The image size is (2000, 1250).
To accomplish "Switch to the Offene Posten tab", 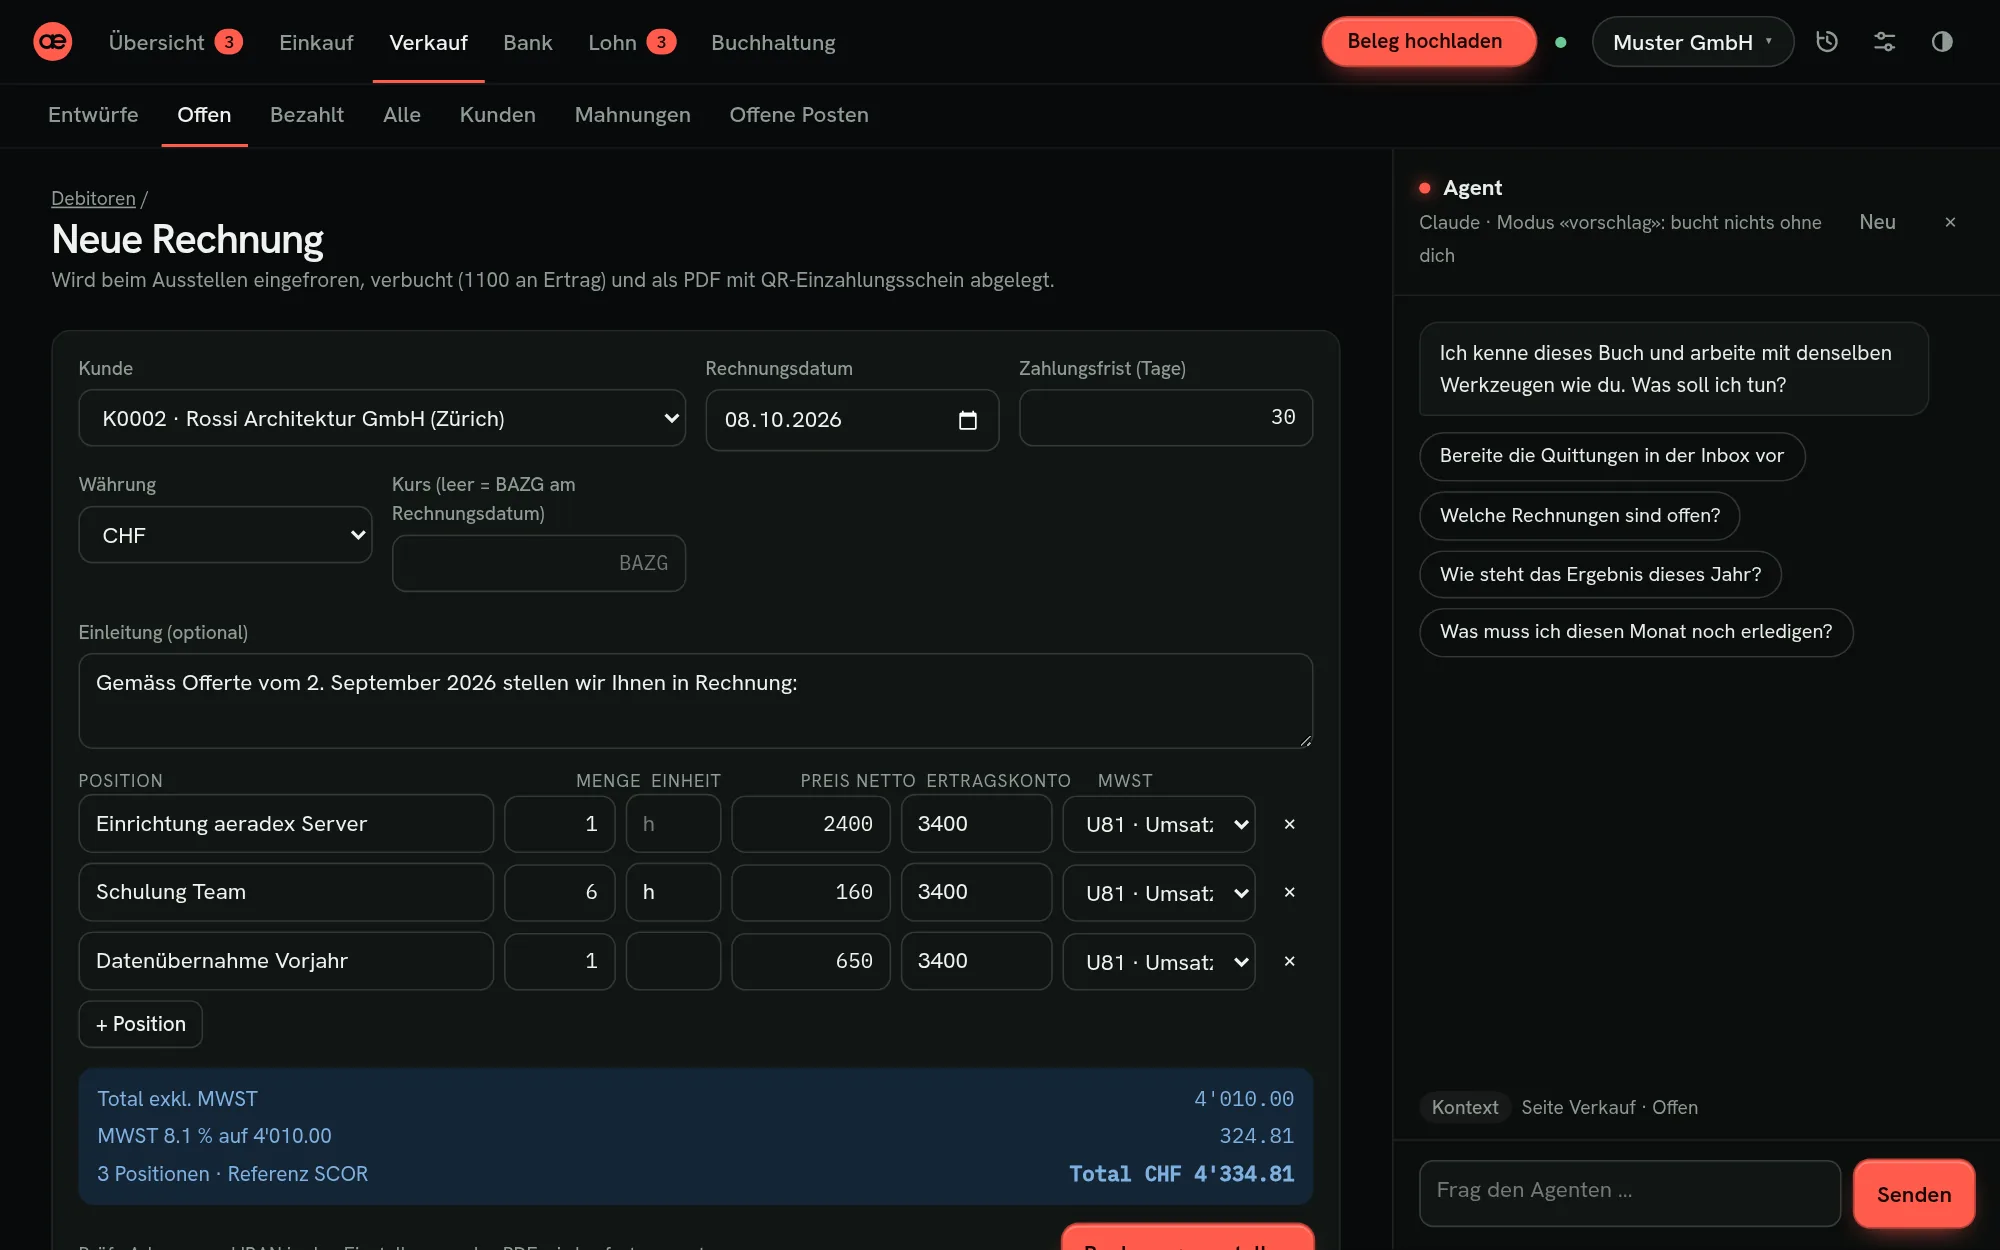I will [799, 114].
